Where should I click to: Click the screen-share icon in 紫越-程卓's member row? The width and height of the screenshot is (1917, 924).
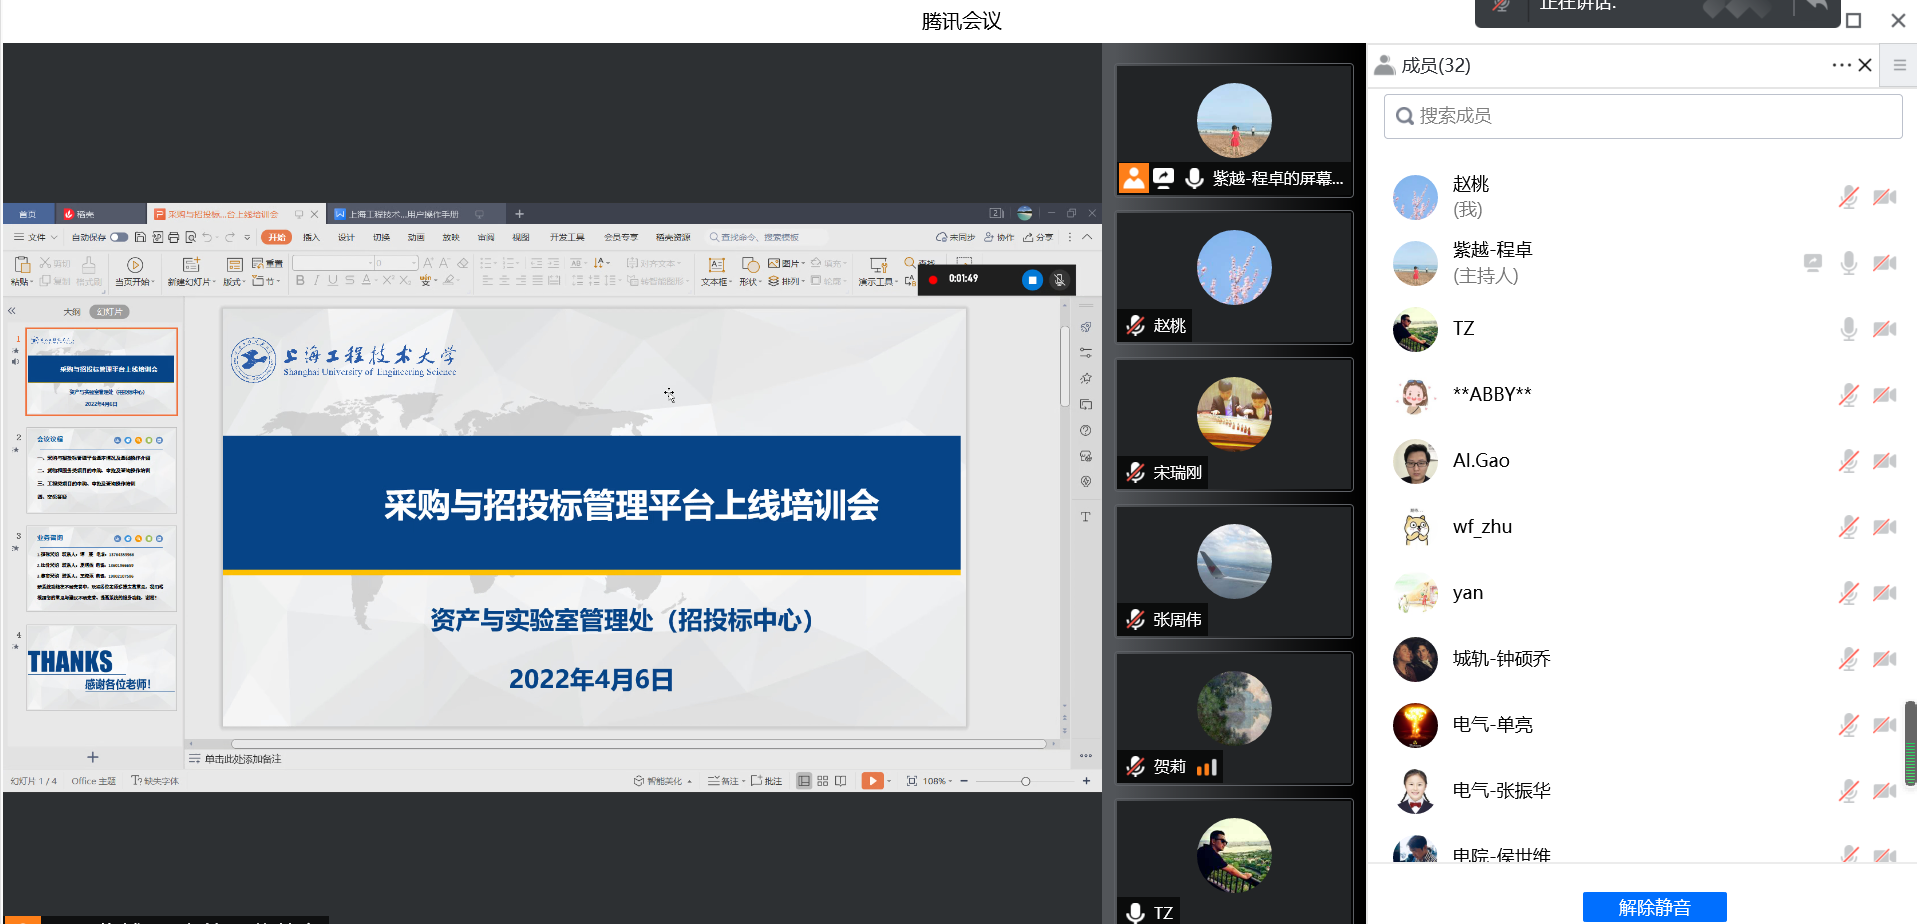[1812, 263]
